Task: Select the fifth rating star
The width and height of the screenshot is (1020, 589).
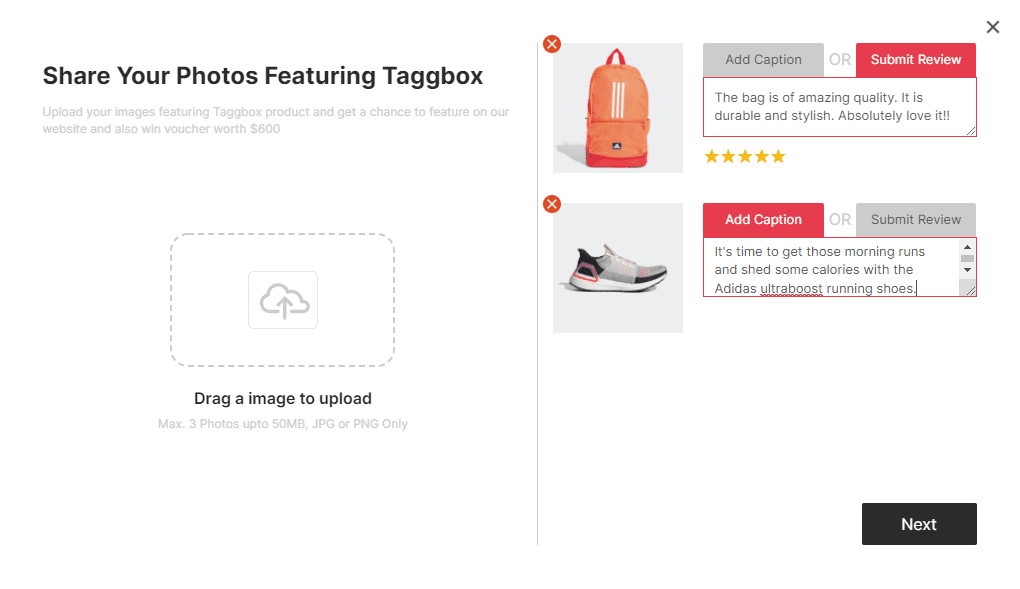Action: point(778,156)
